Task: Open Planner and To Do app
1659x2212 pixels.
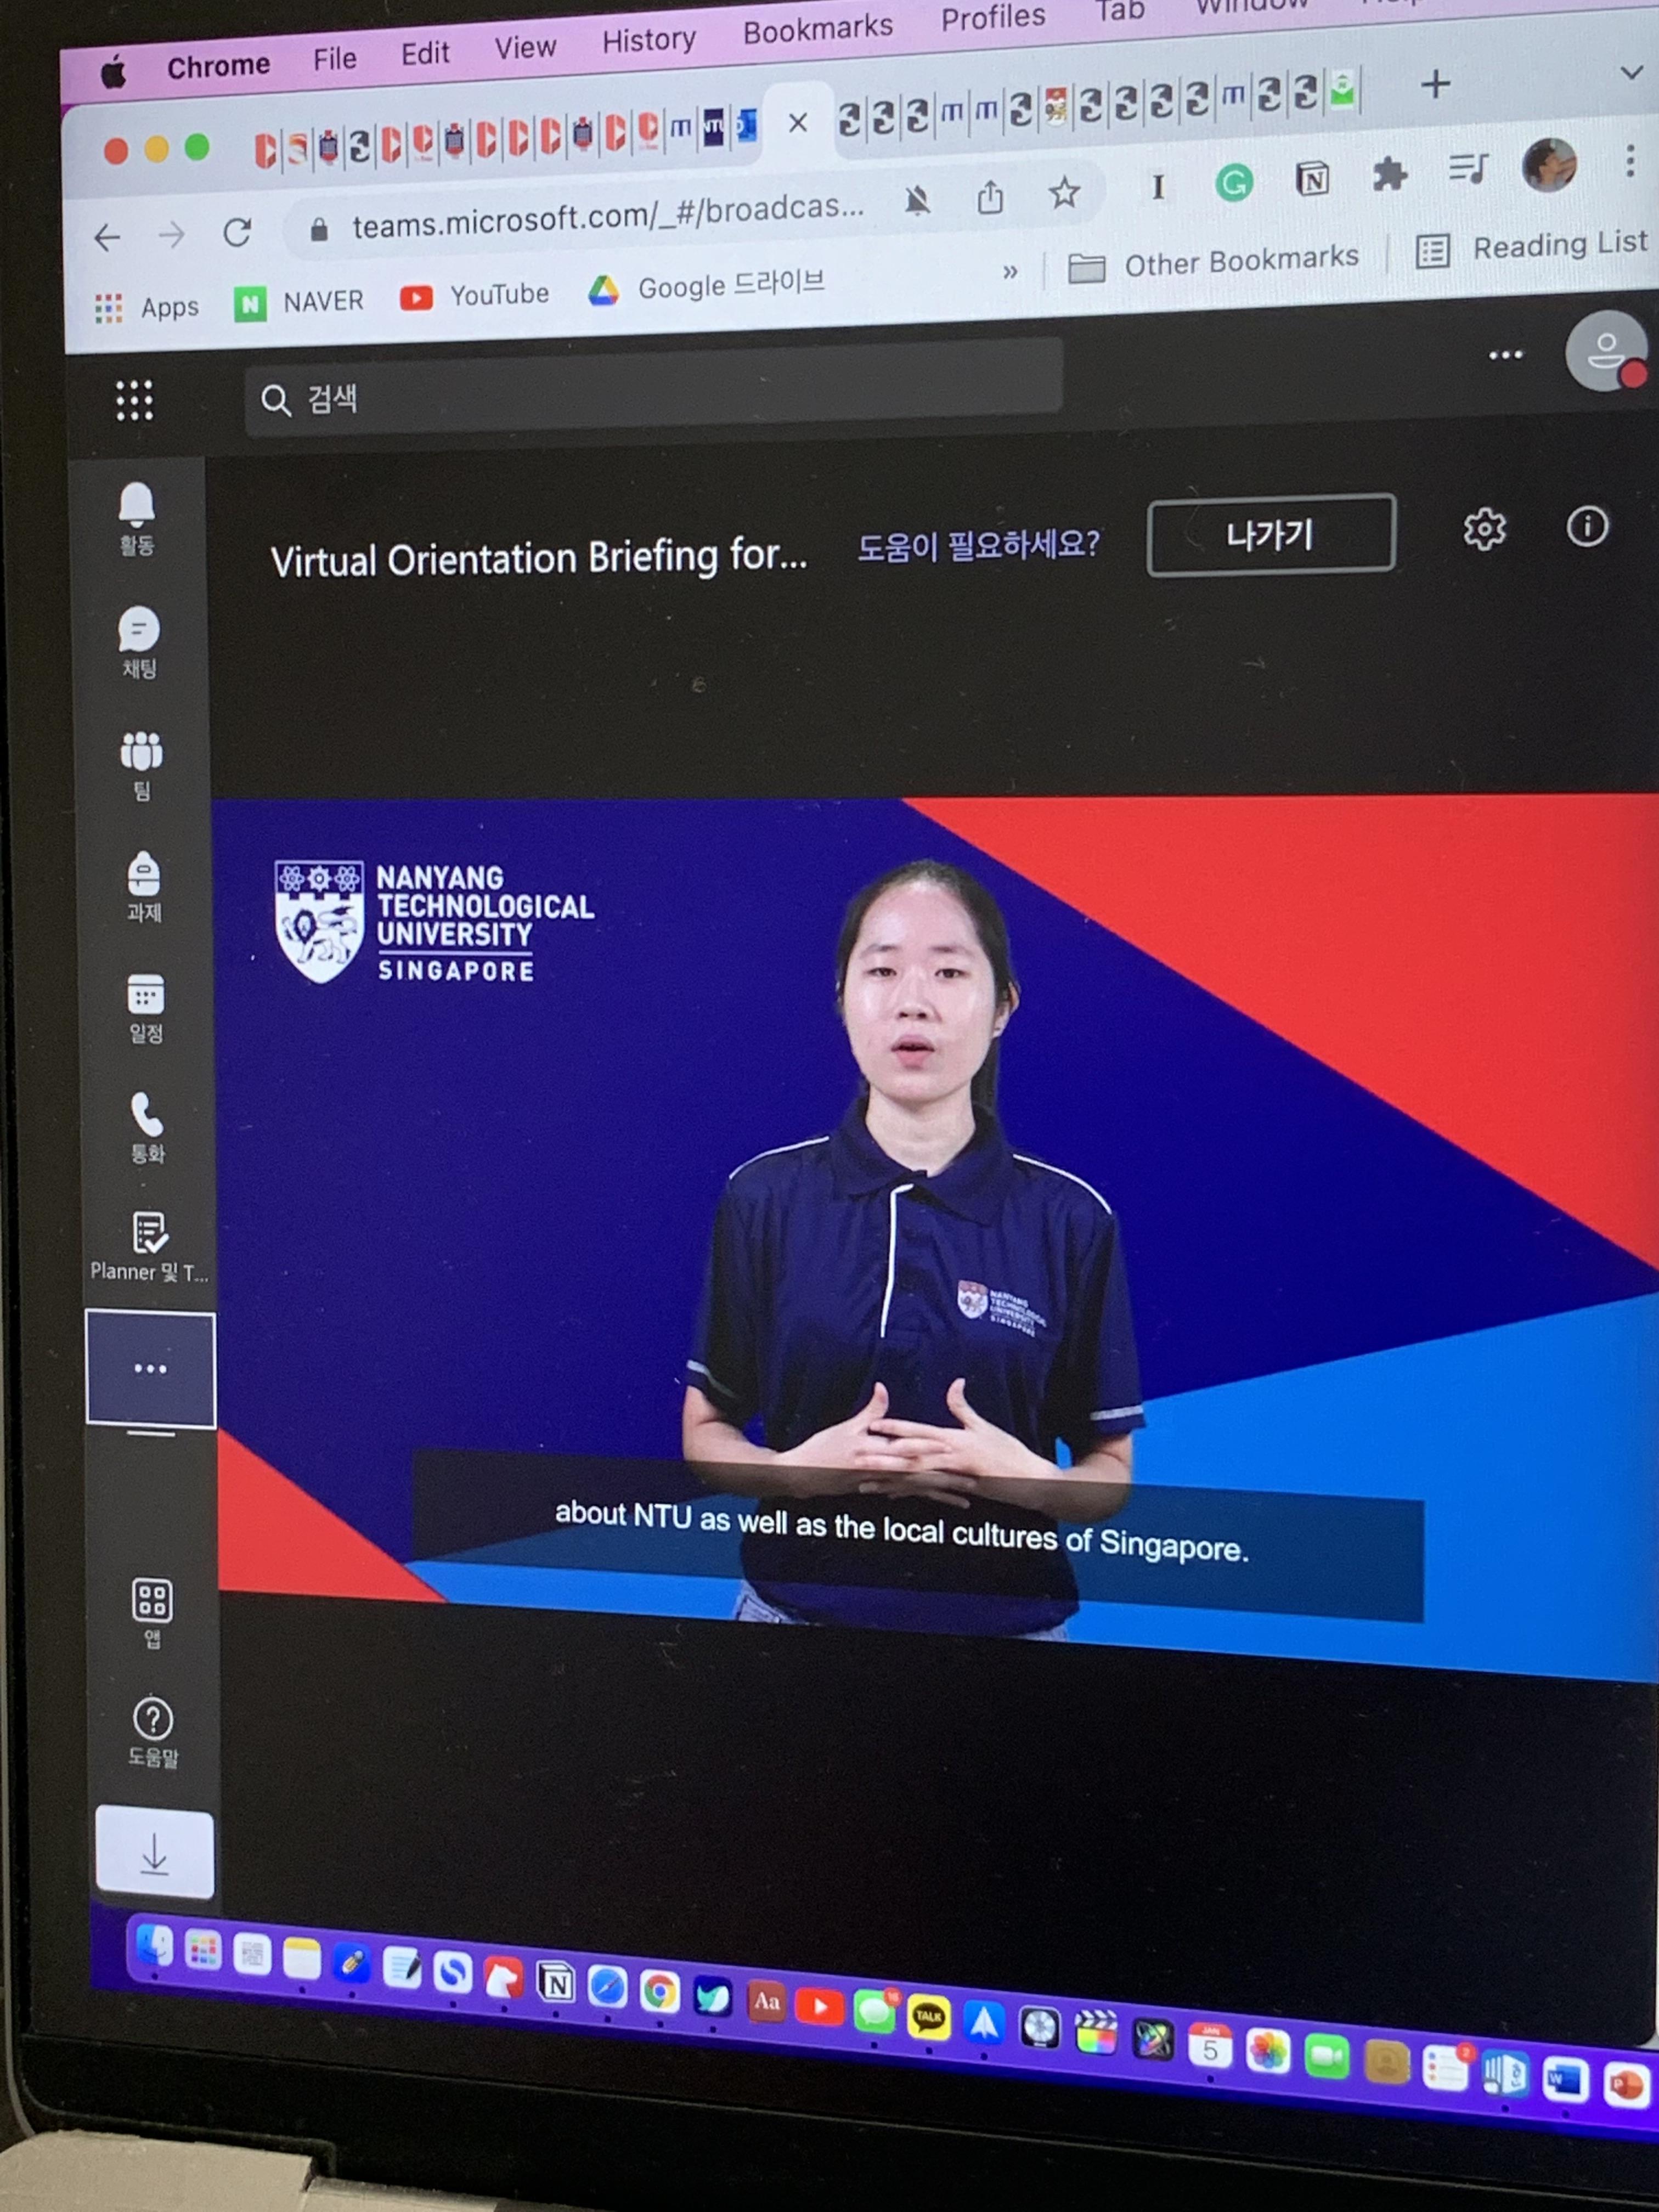Action: point(149,1245)
